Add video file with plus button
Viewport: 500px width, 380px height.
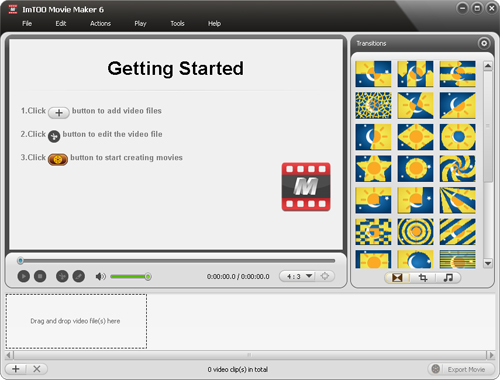[16, 369]
